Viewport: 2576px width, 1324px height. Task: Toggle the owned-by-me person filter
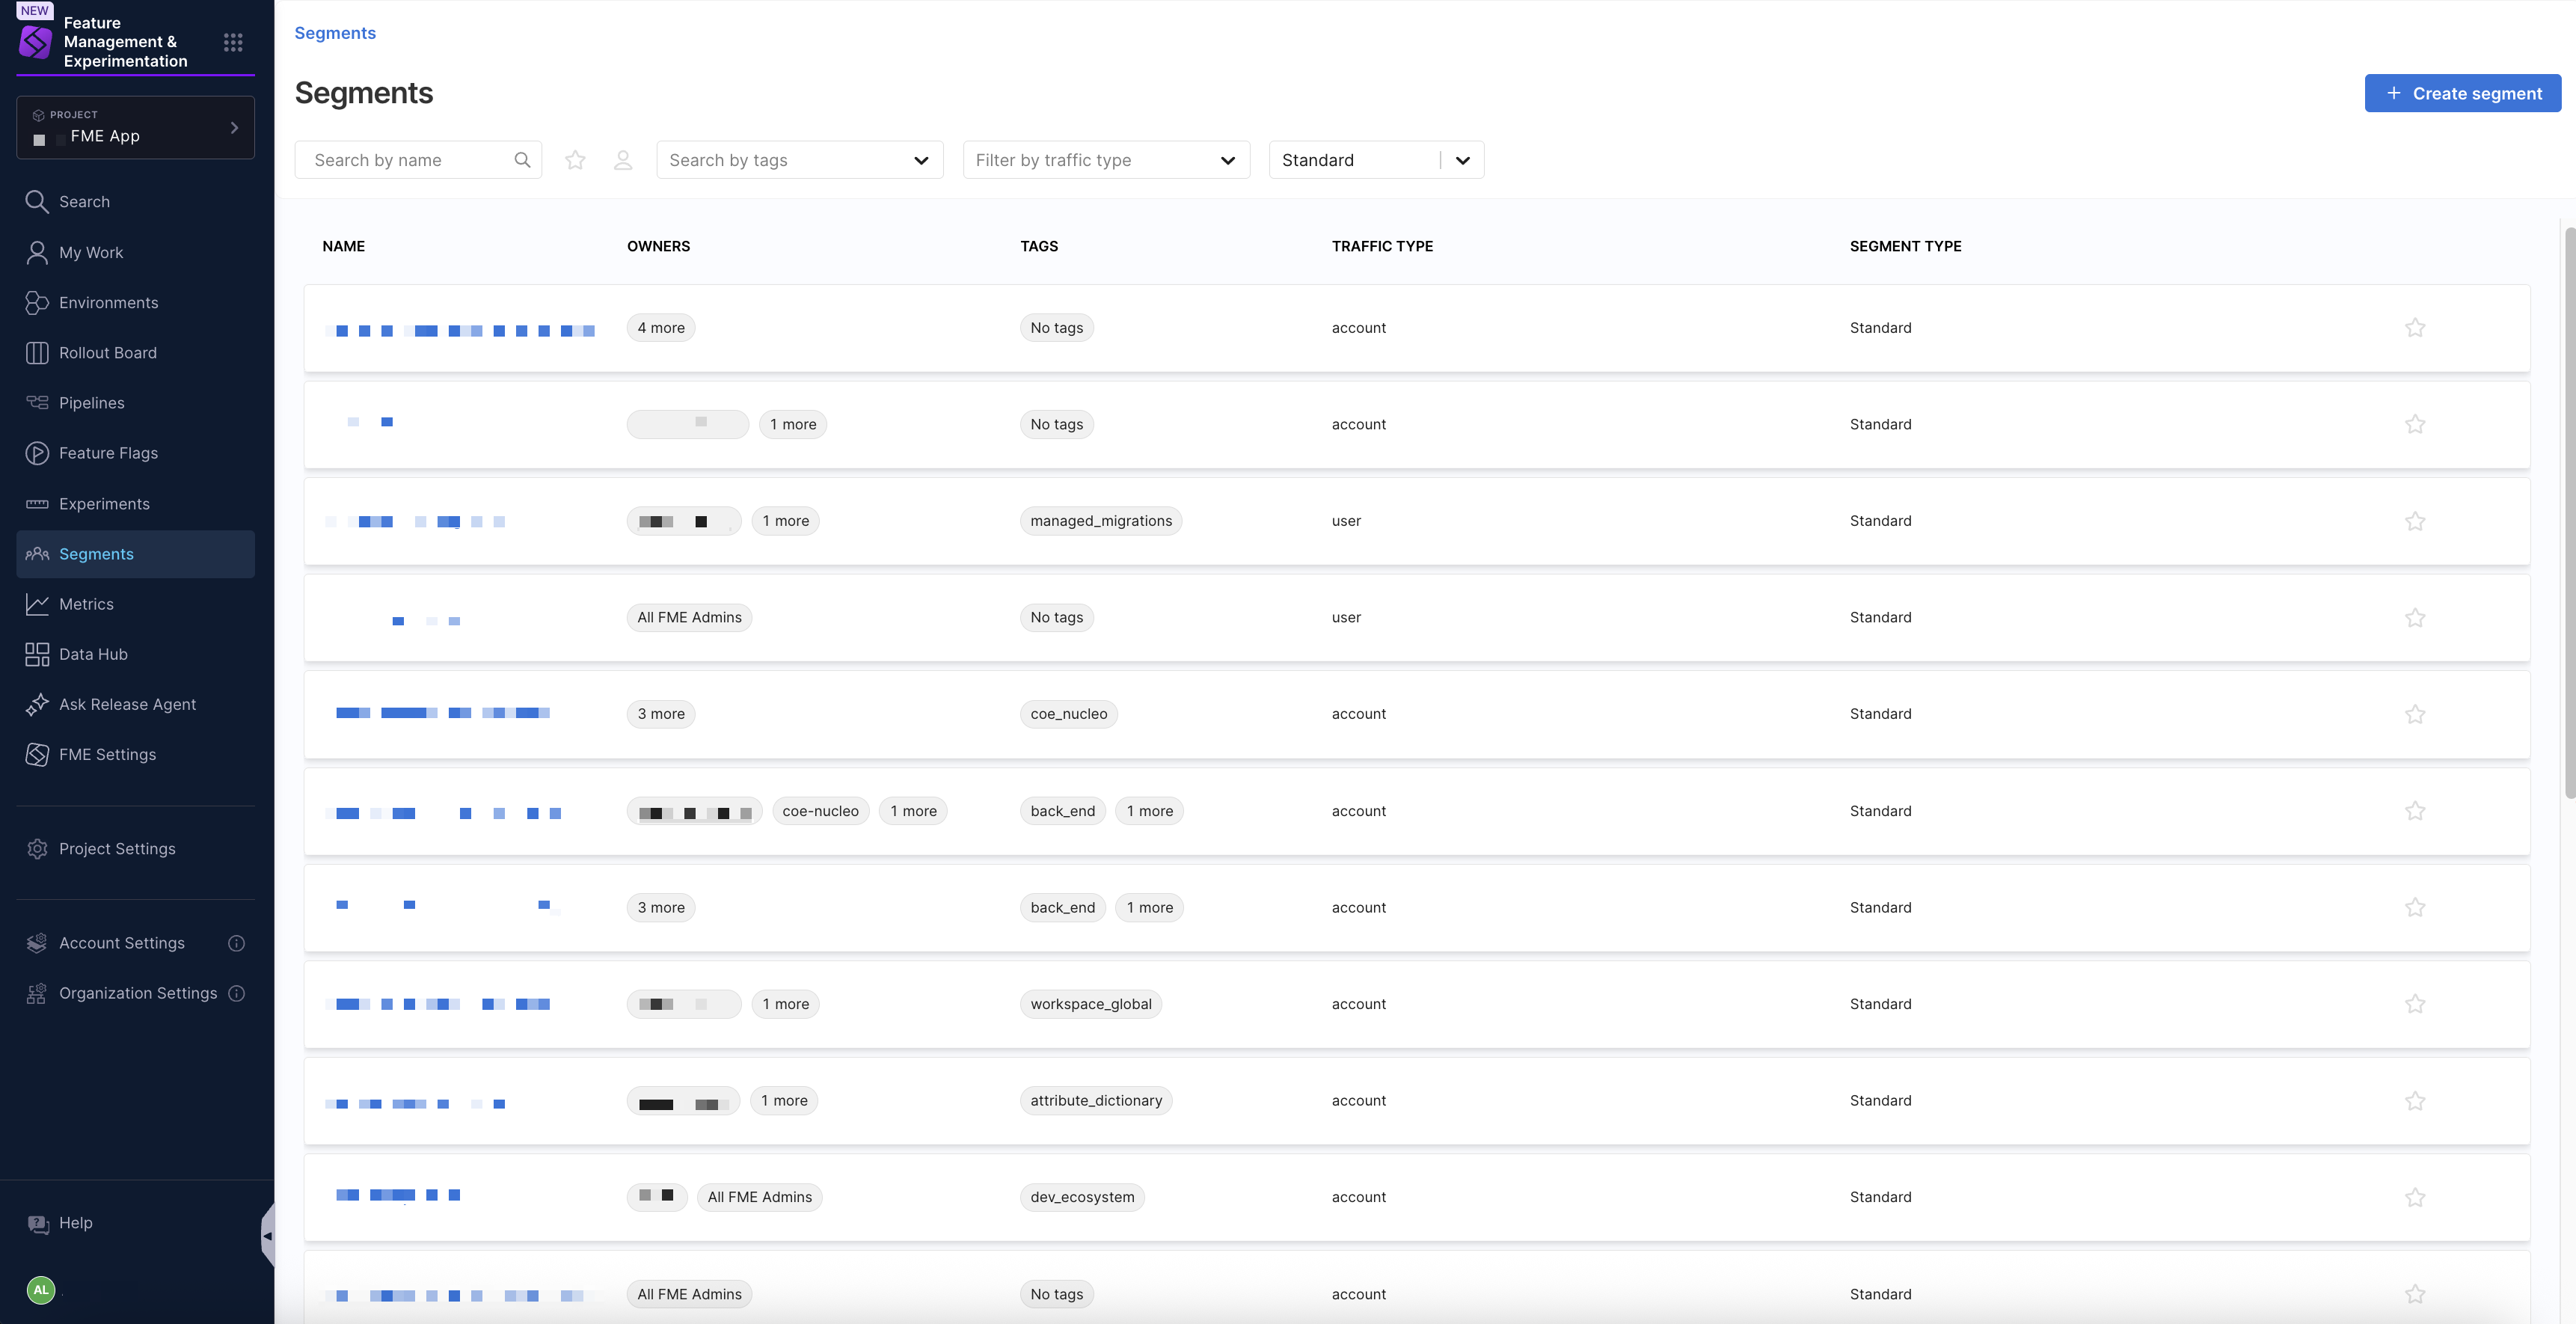tap(623, 160)
